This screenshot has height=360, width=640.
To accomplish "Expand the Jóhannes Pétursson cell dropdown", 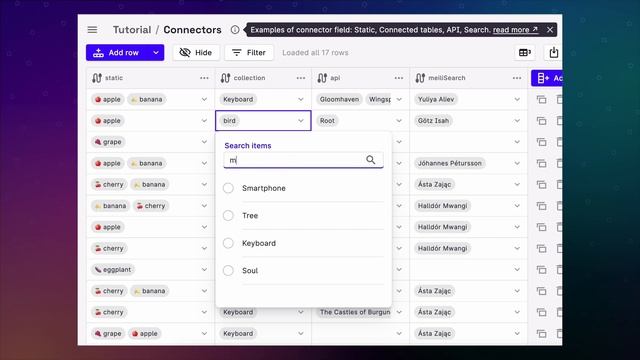I will pyautogui.click(x=517, y=163).
